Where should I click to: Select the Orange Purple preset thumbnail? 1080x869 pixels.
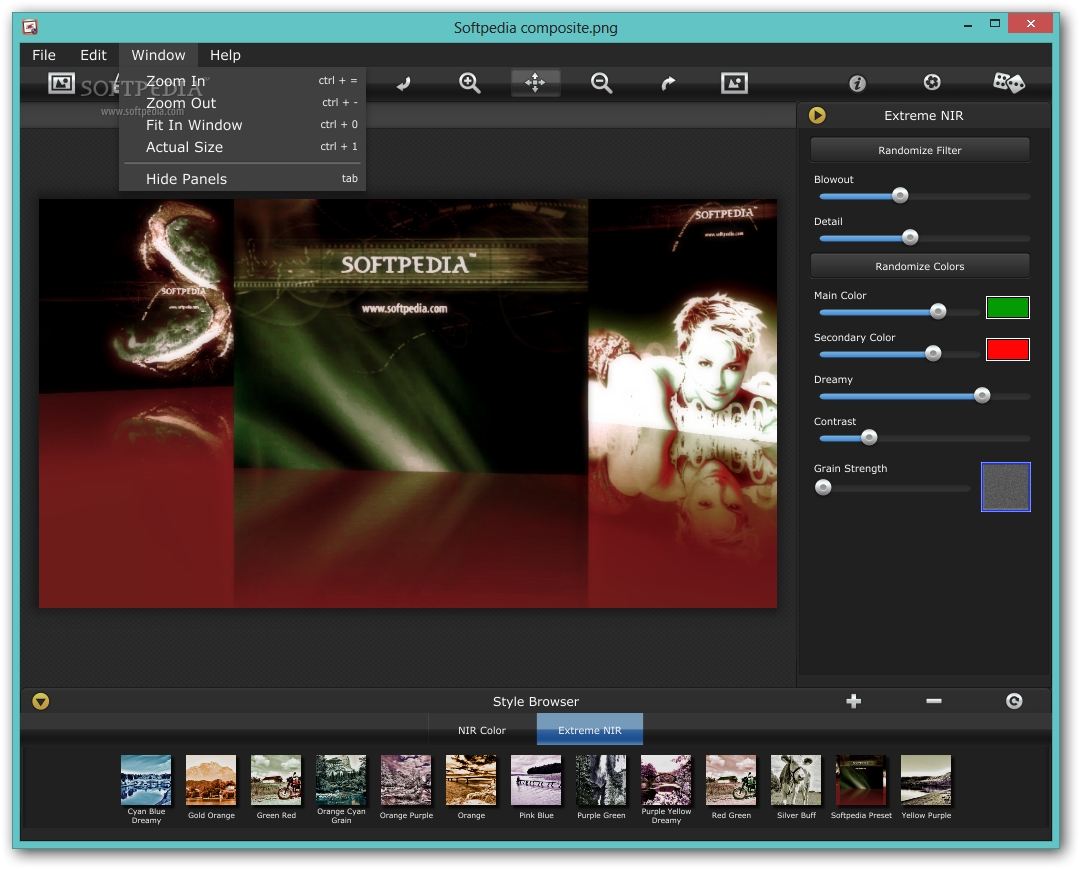coord(406,780)
